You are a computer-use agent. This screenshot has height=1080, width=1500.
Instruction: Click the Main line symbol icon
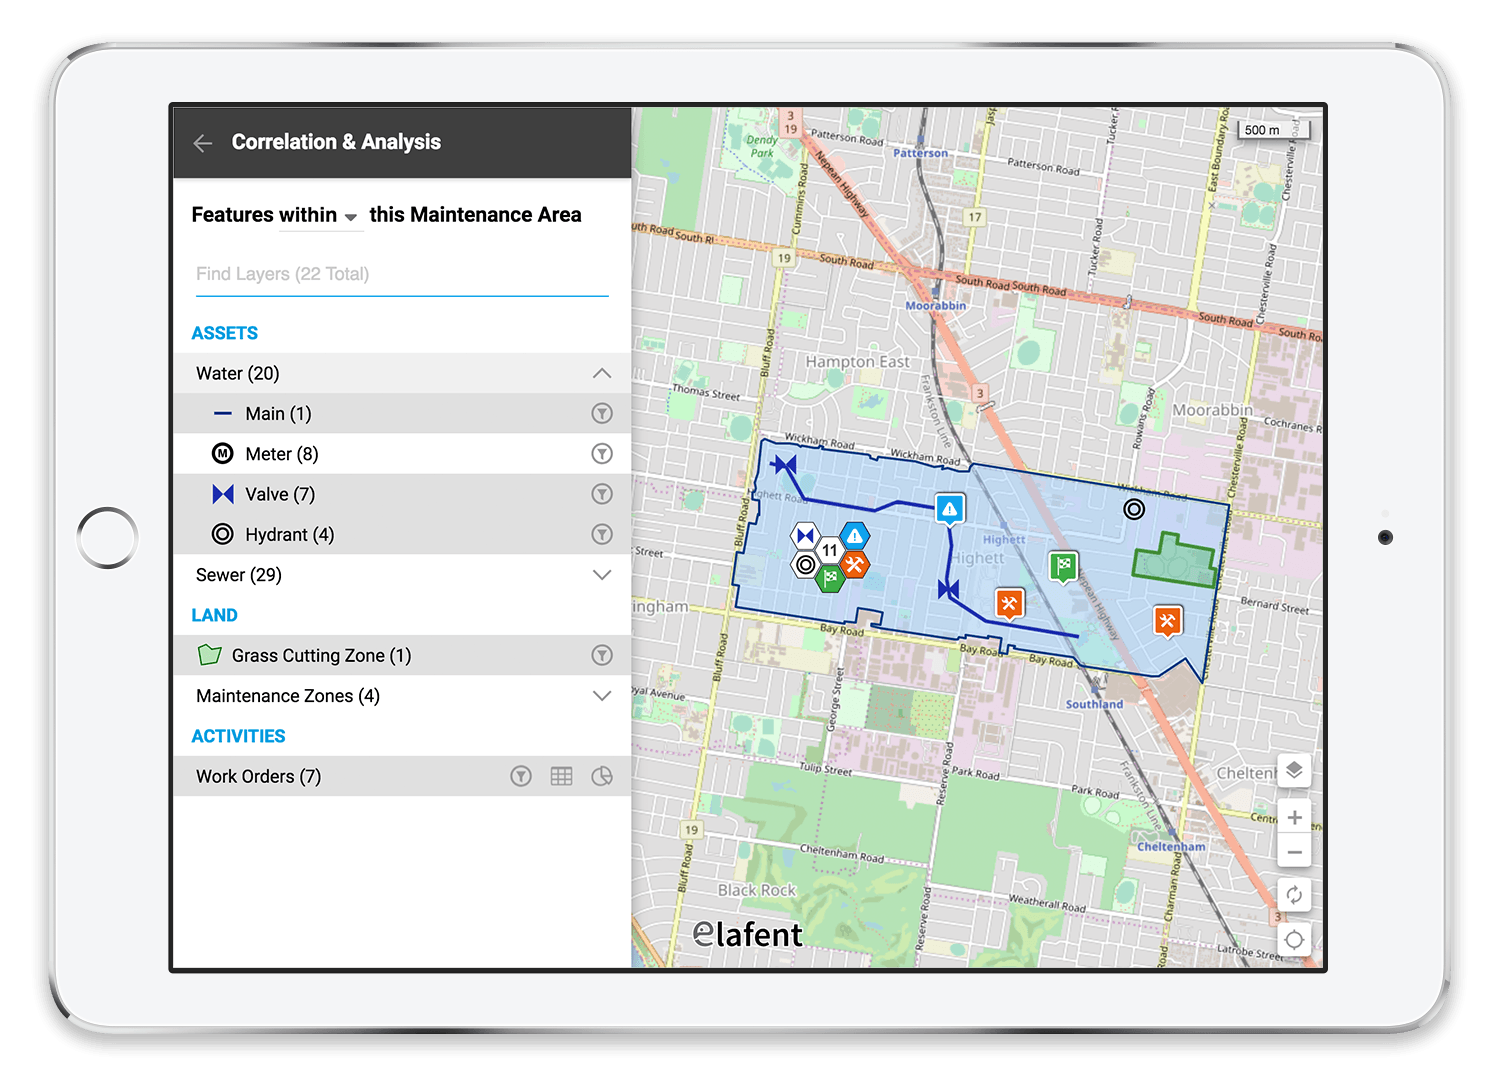pos(223,413)
